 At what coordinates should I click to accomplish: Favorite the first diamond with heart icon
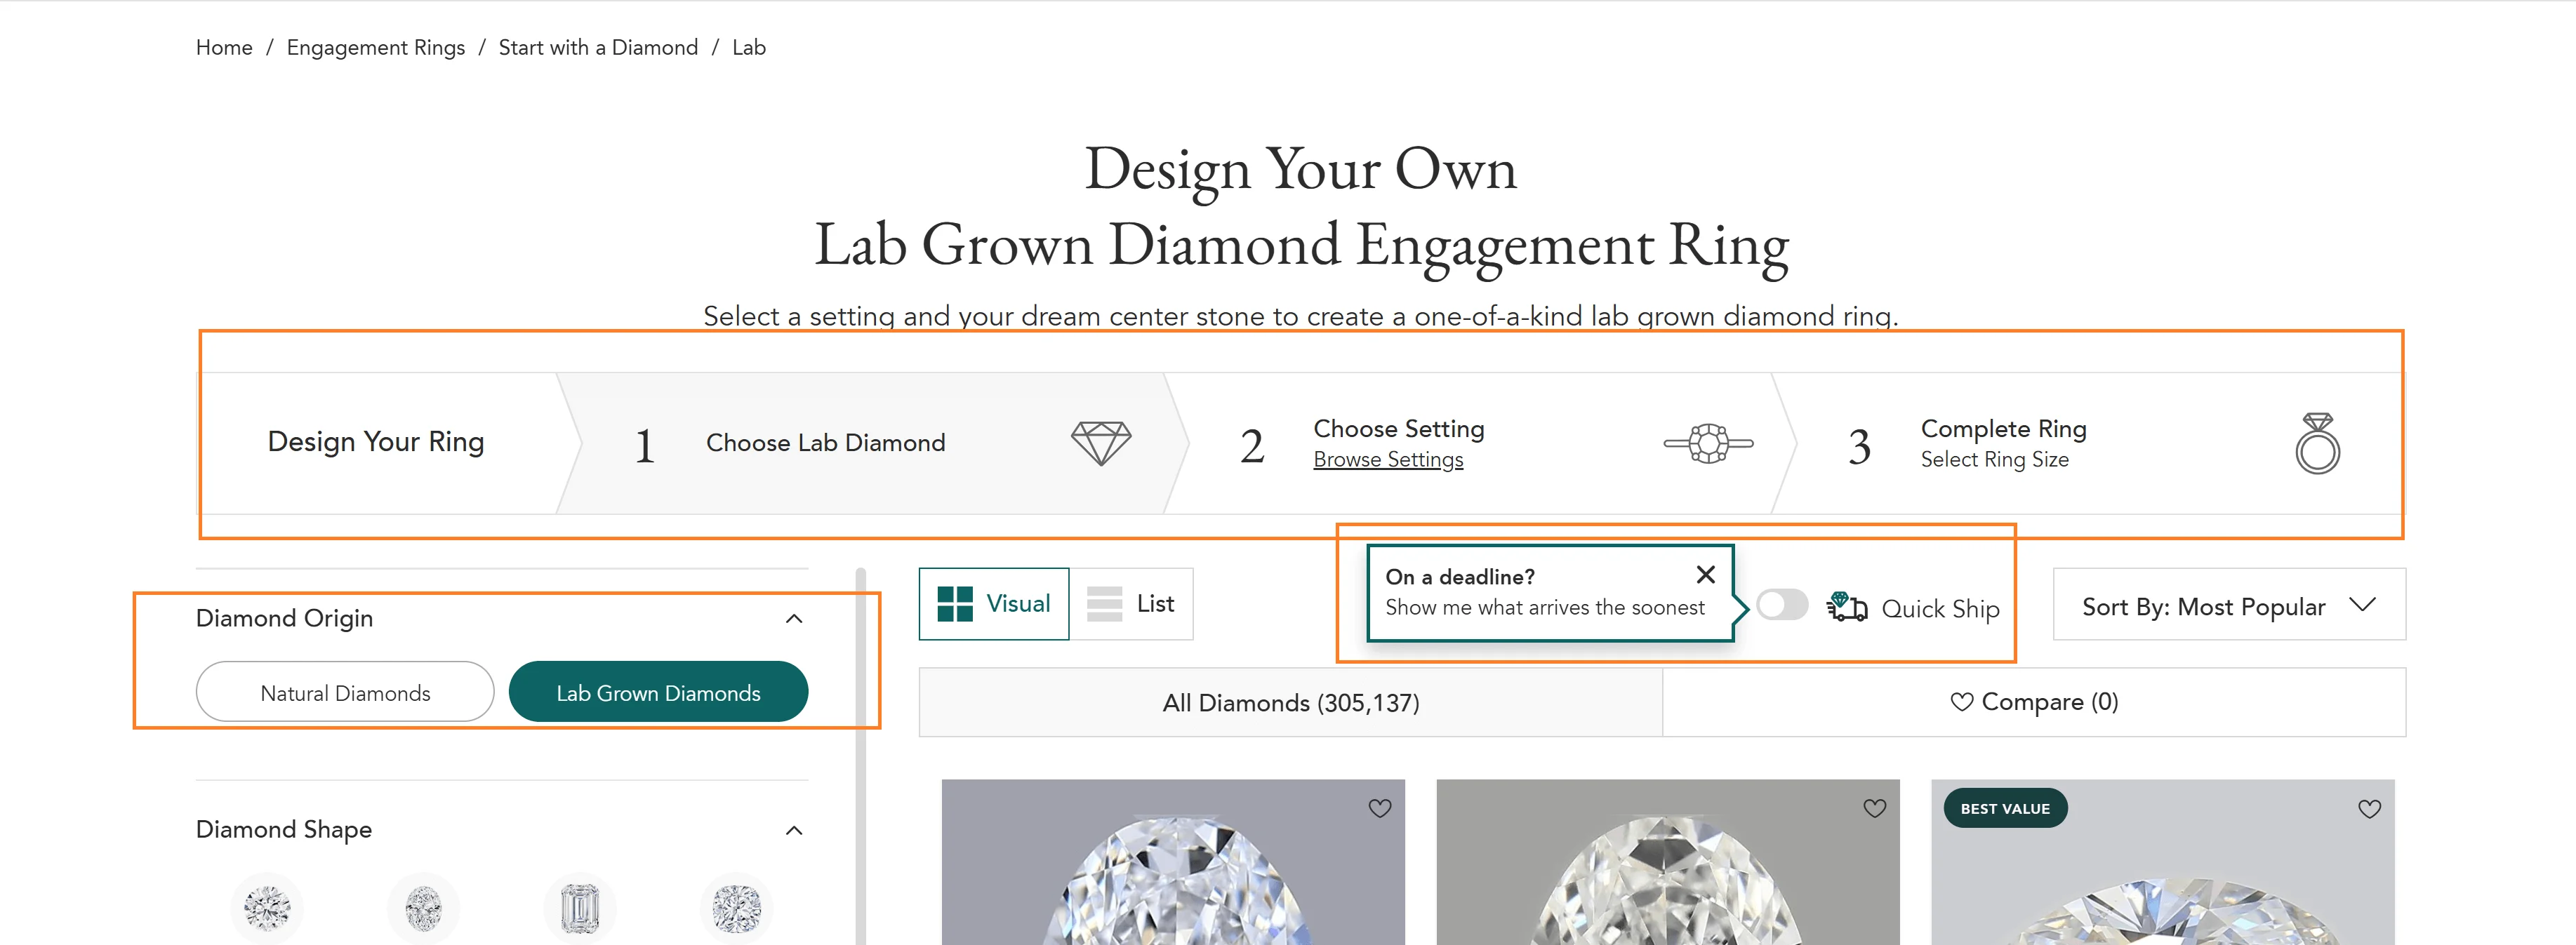click(x=1380, y=808)
